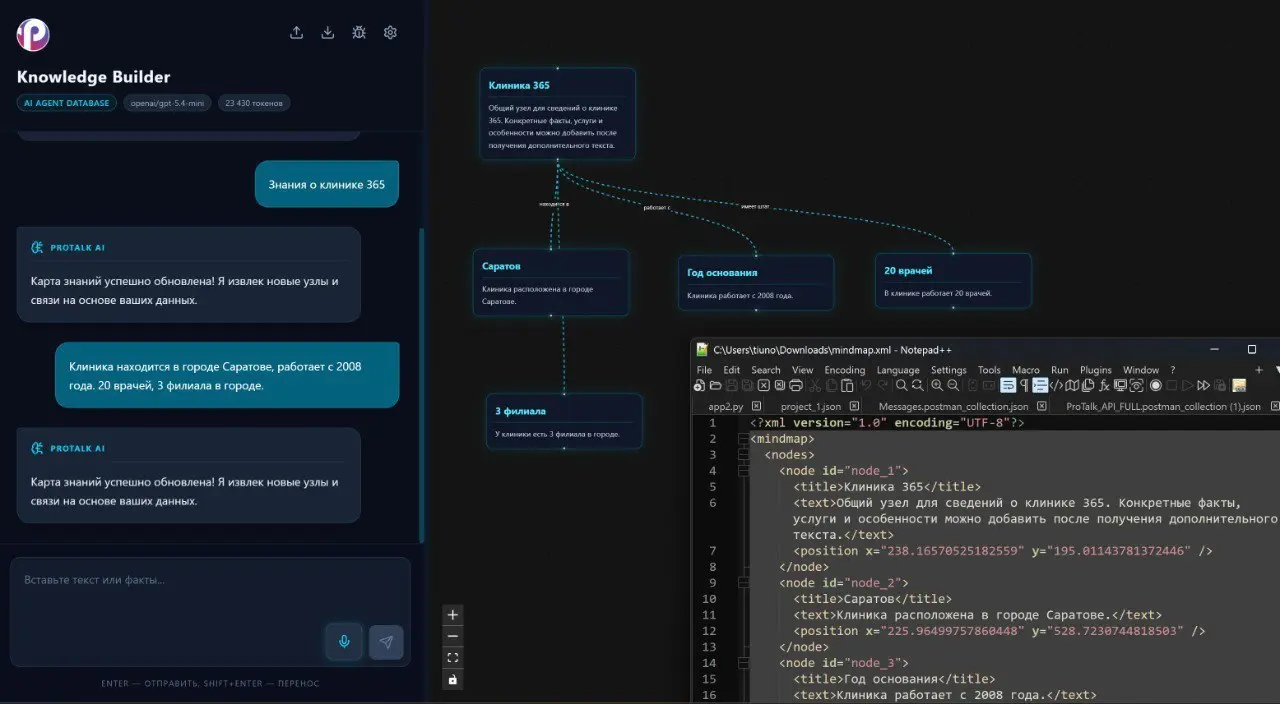Click the AI AGENT DATABASE badge
Screen dimensions: 1280x704
pyautogui.click(x=67, y=103)
